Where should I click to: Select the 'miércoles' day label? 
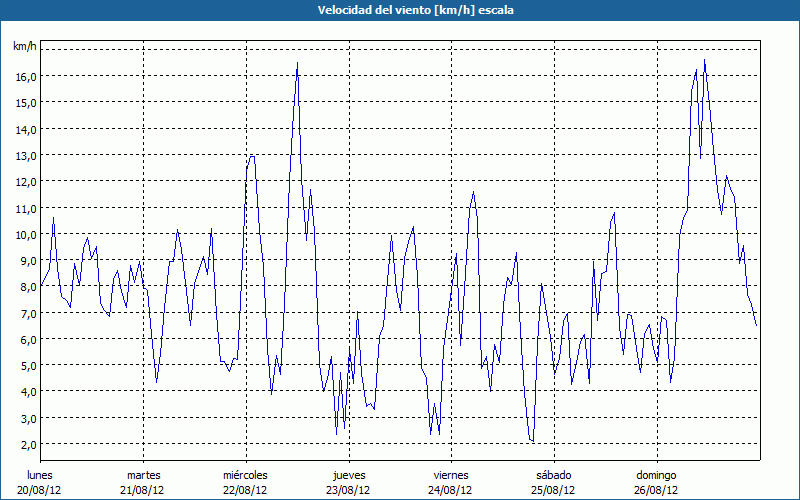tap(245, 474)
